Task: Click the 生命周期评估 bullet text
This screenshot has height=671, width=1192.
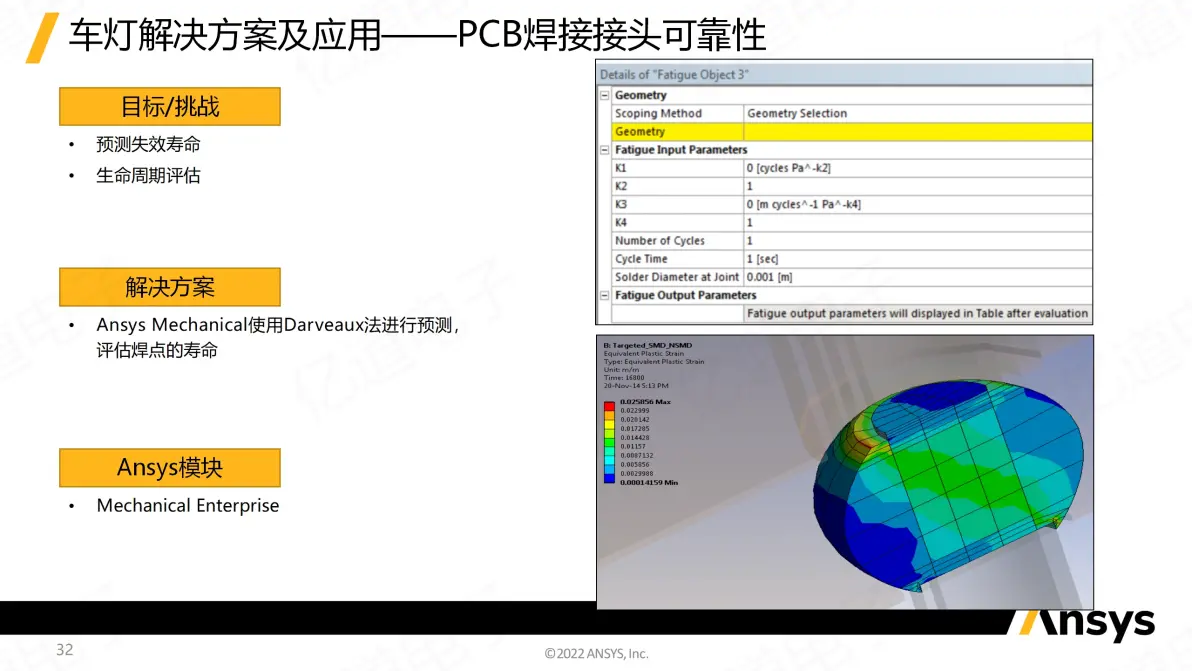Action: (x=148, y=176)
